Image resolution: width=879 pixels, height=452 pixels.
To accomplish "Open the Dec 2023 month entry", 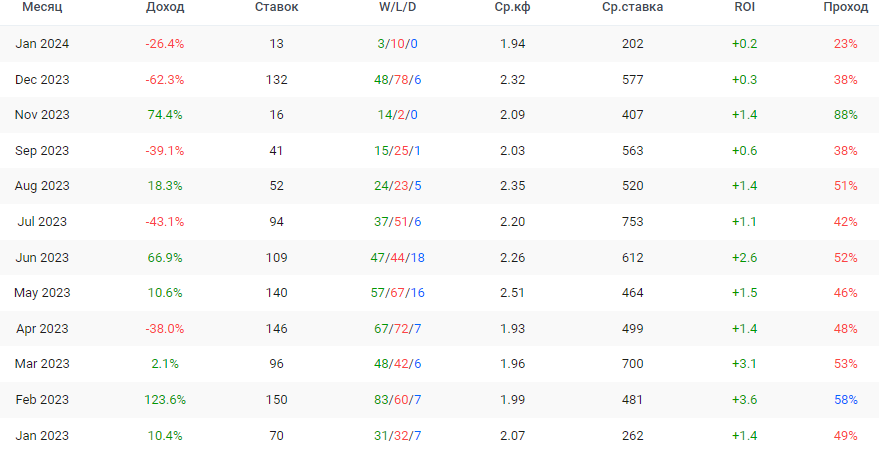I will [42, 79].
